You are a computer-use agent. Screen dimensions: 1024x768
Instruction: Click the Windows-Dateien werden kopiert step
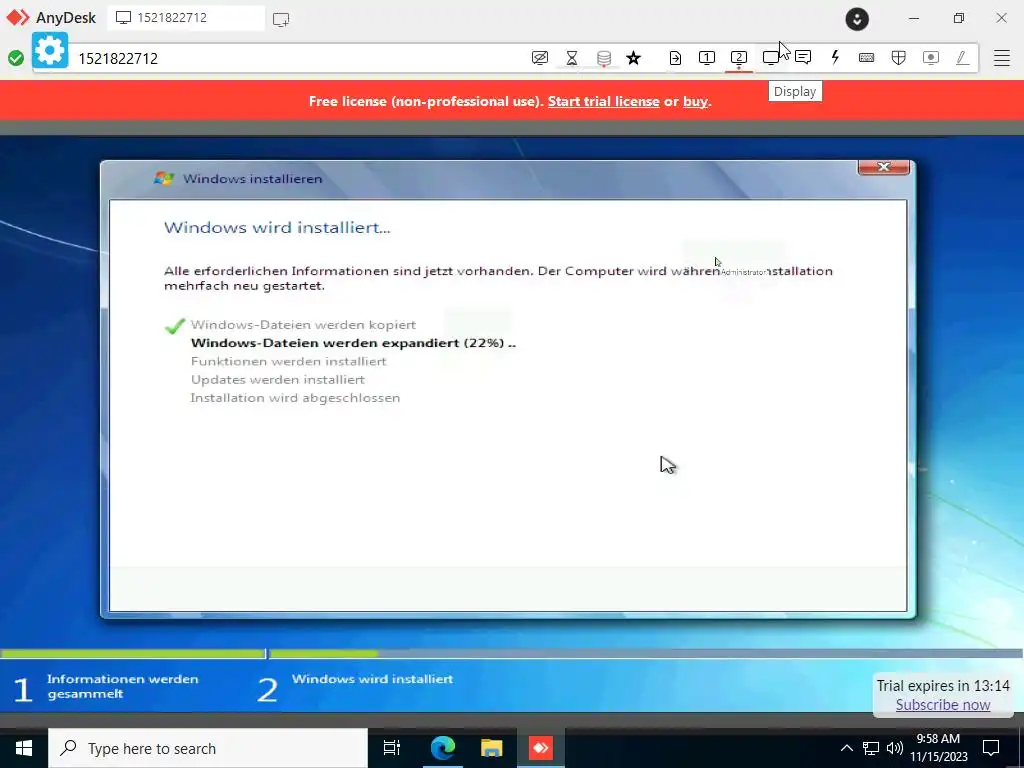303,325
